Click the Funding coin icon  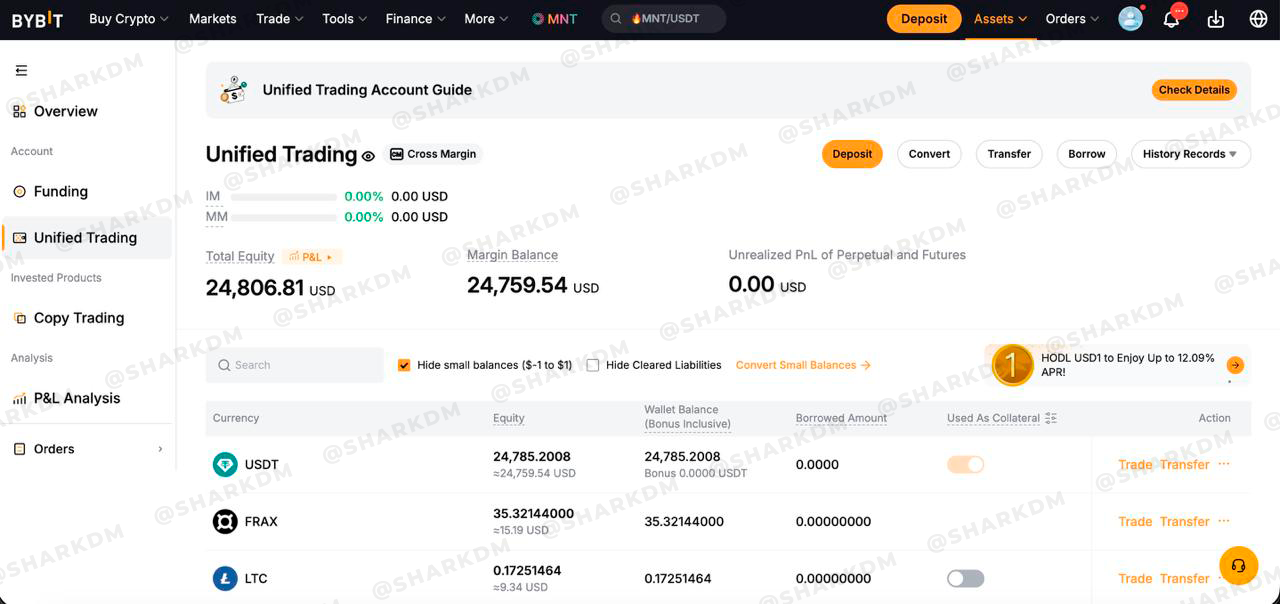[19, 191]
